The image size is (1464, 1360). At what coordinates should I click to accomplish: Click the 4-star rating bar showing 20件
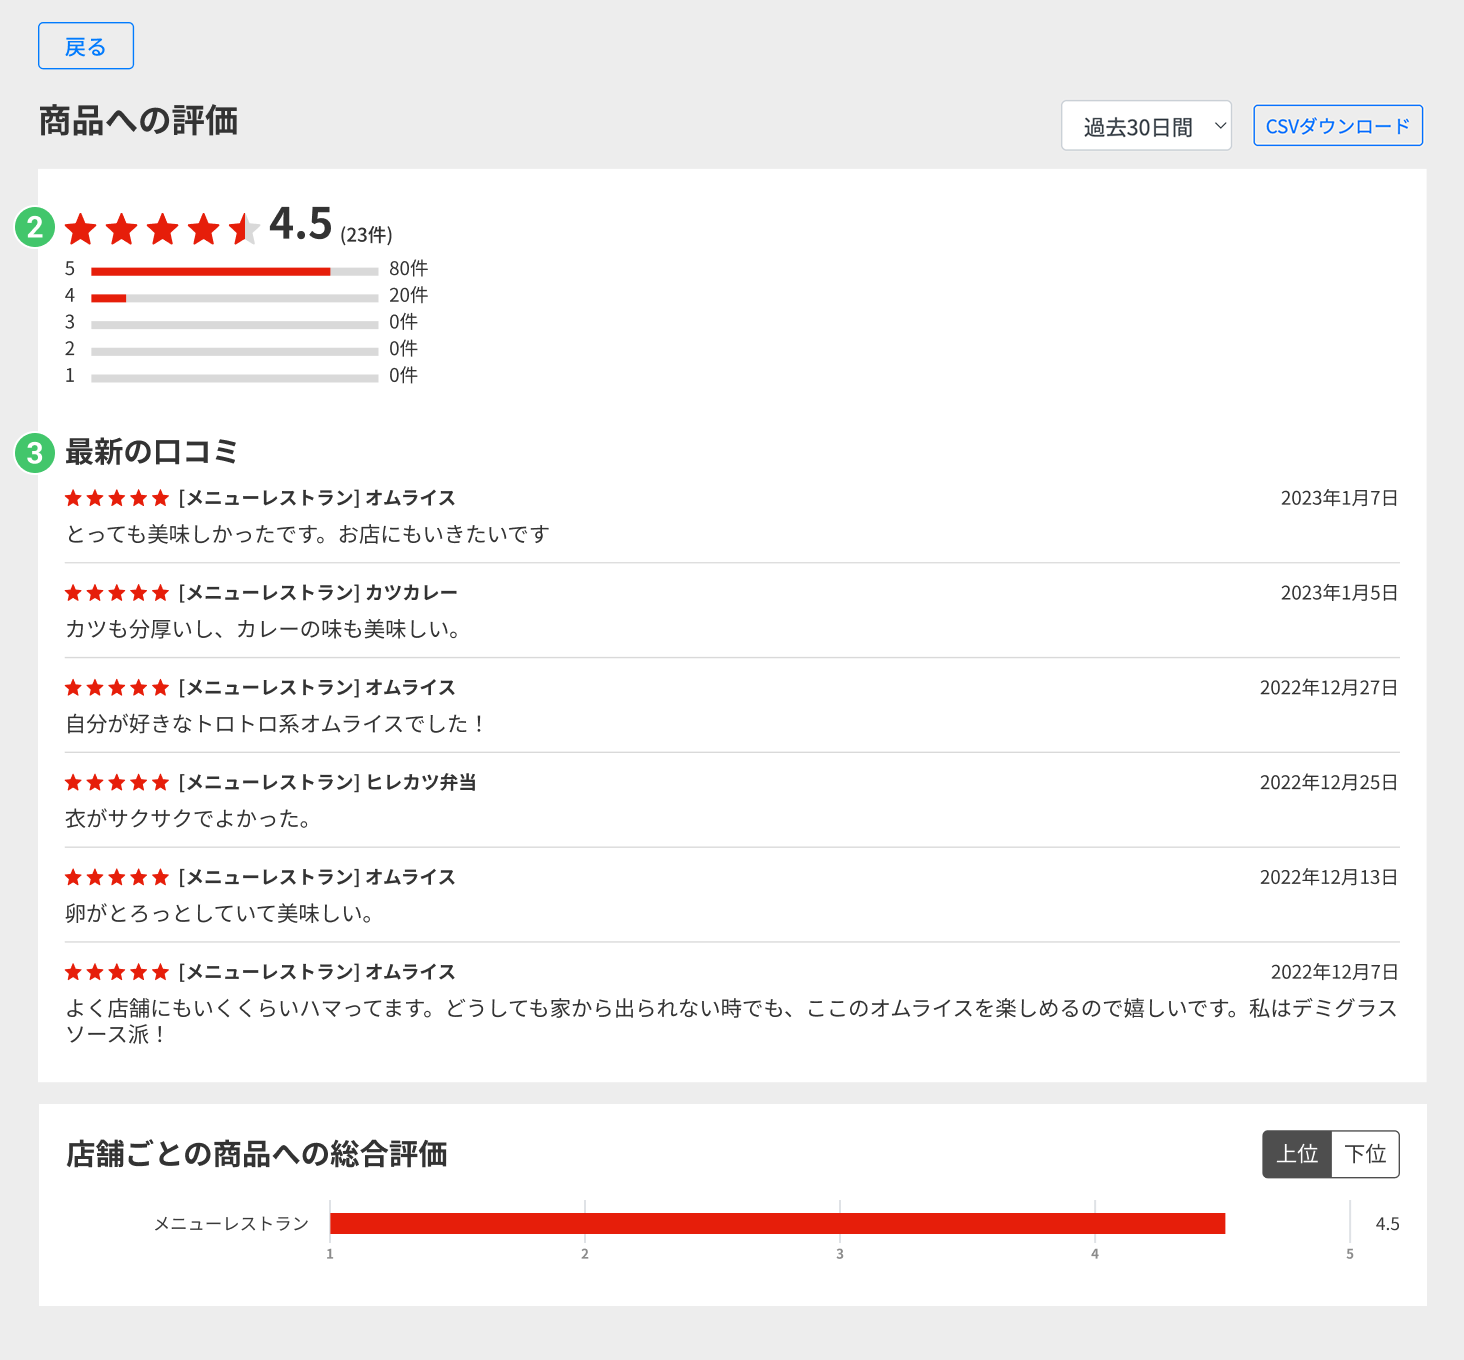[x=234, y=298]
